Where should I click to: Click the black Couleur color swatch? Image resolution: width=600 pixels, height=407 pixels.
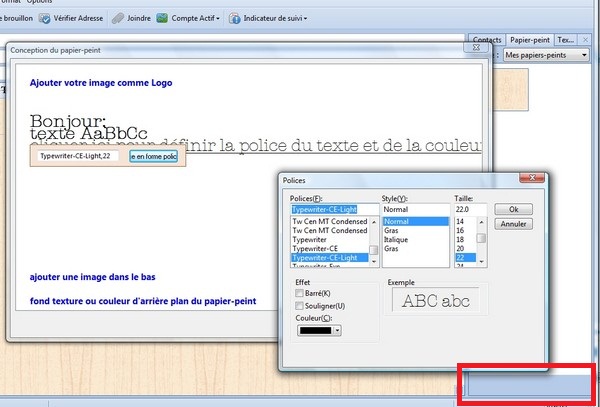pyautogui.click(x=312, y=329)
